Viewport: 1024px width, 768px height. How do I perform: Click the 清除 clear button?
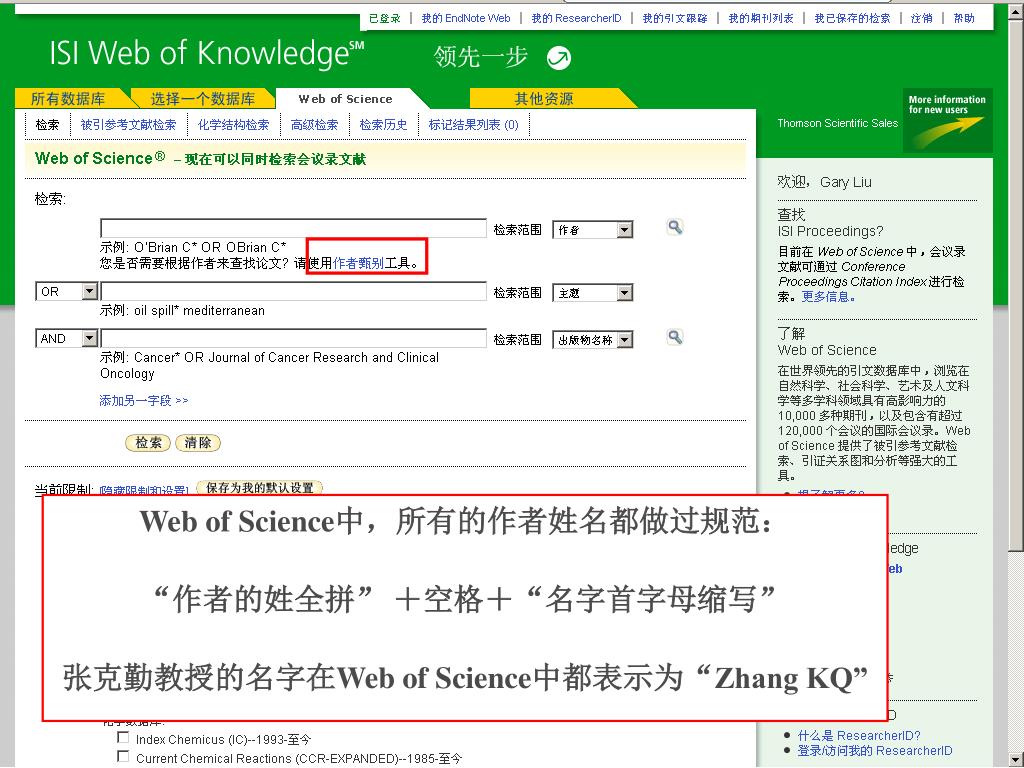[198, 443]
